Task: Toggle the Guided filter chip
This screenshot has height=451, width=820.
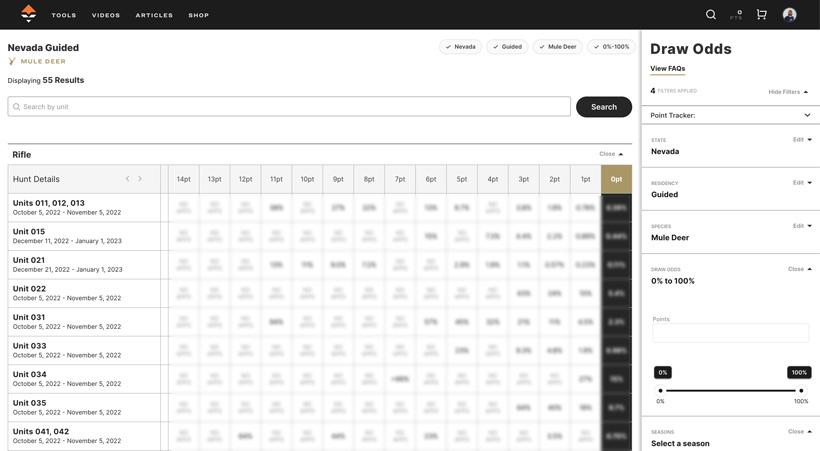Action: (x=507, y=47)
